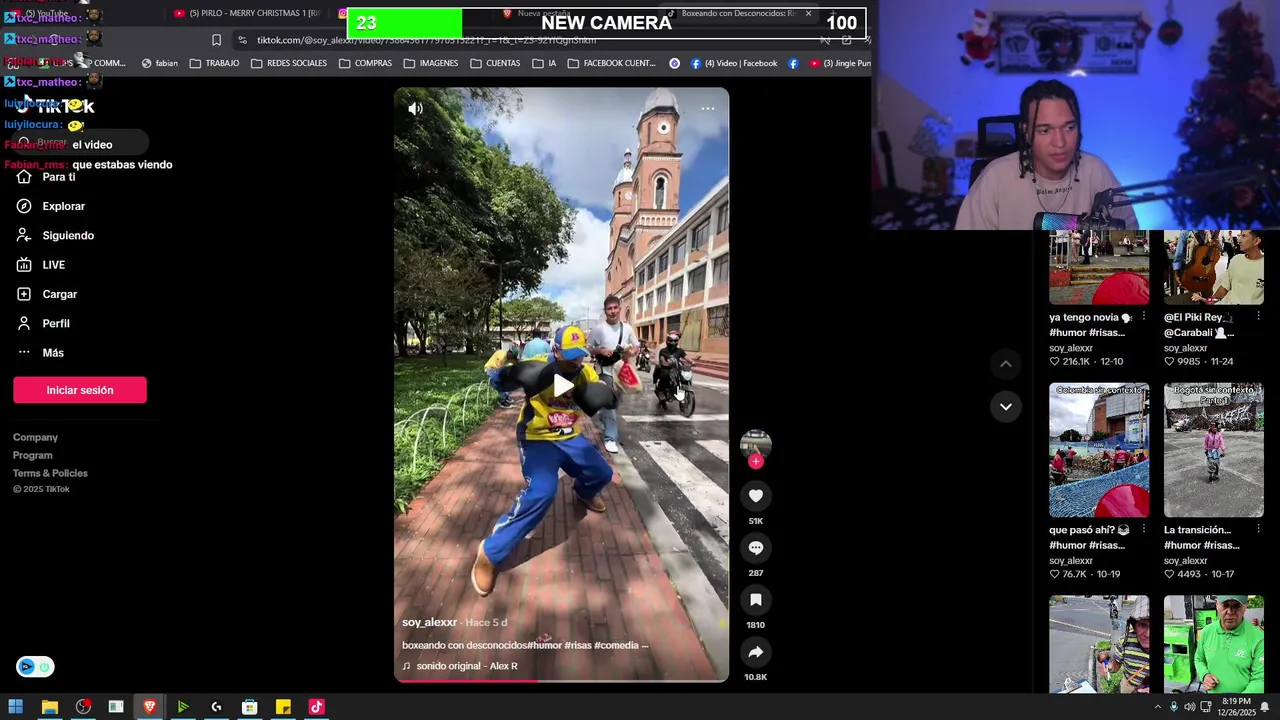Image resolution: width=1280 pixels, height=720 pixels.
Task: Open the REDES SOCIALES bookmarks folder
Action: point(289,63)
